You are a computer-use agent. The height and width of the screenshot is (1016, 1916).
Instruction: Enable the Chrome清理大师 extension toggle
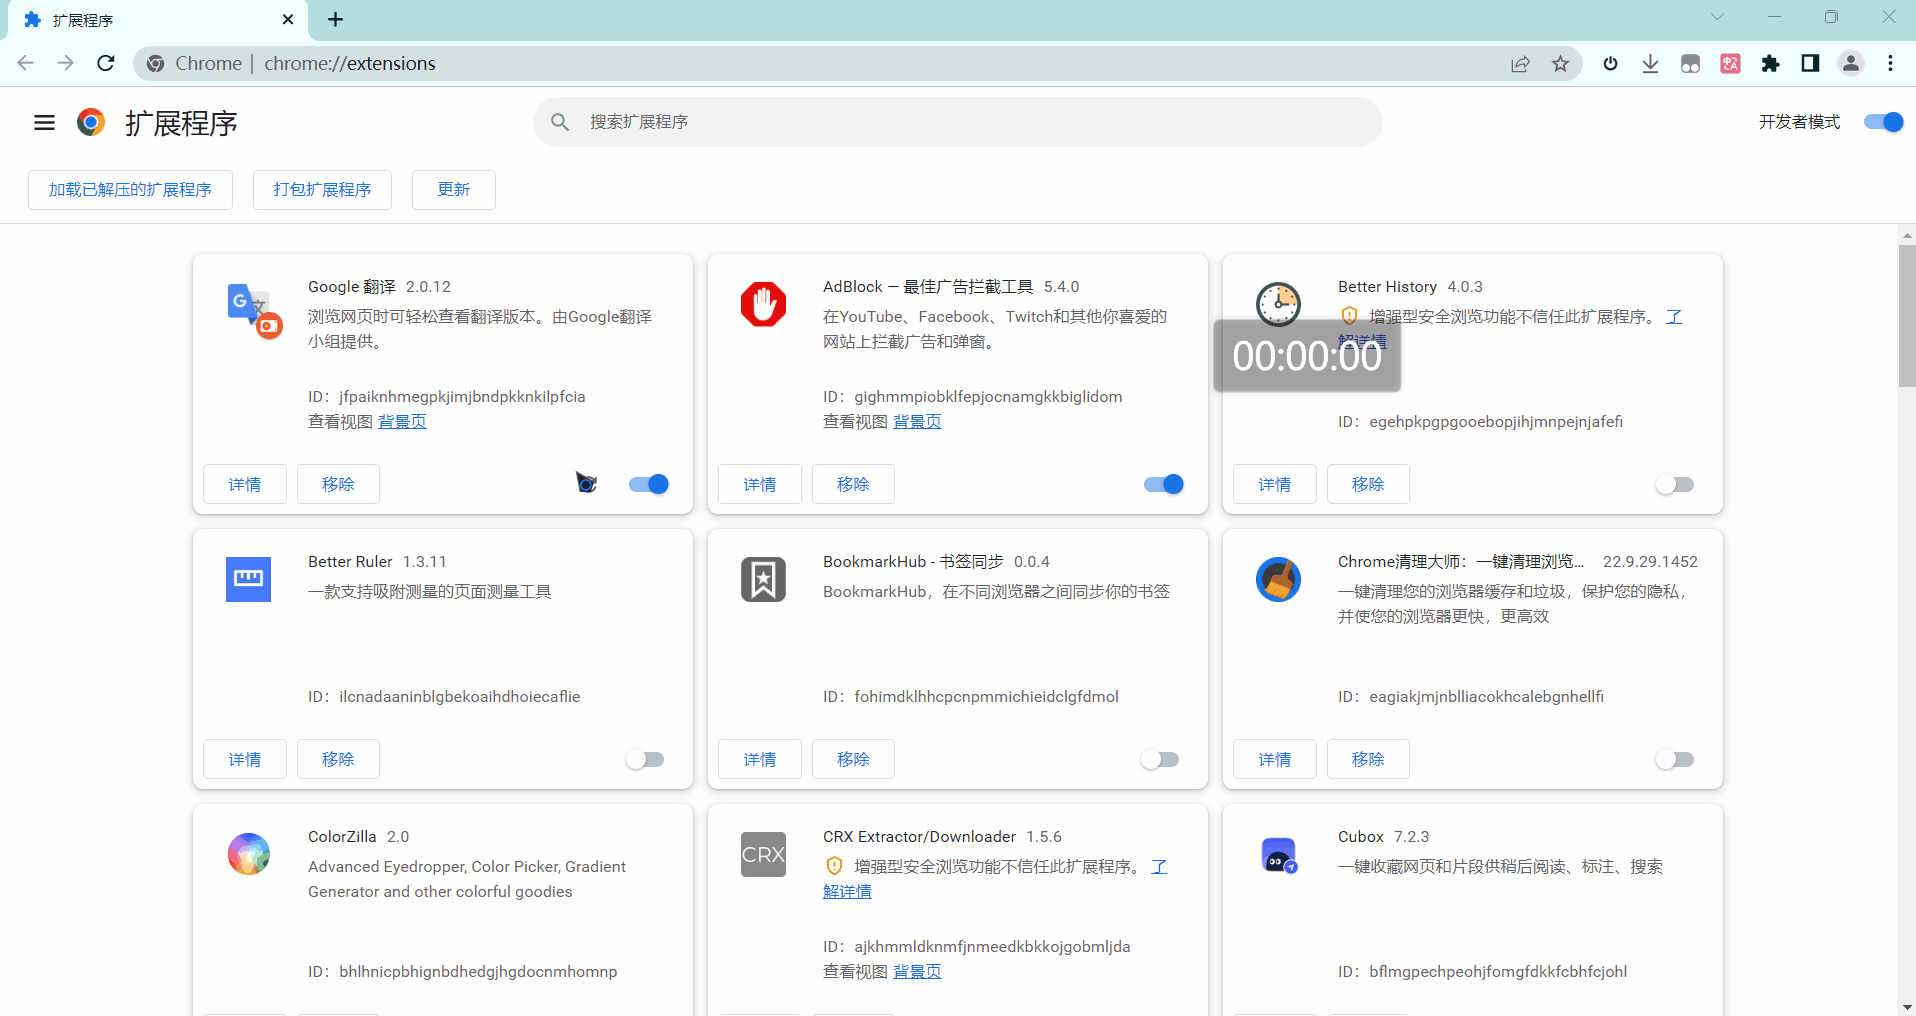pyautogui.click(x=1674, y=759)
